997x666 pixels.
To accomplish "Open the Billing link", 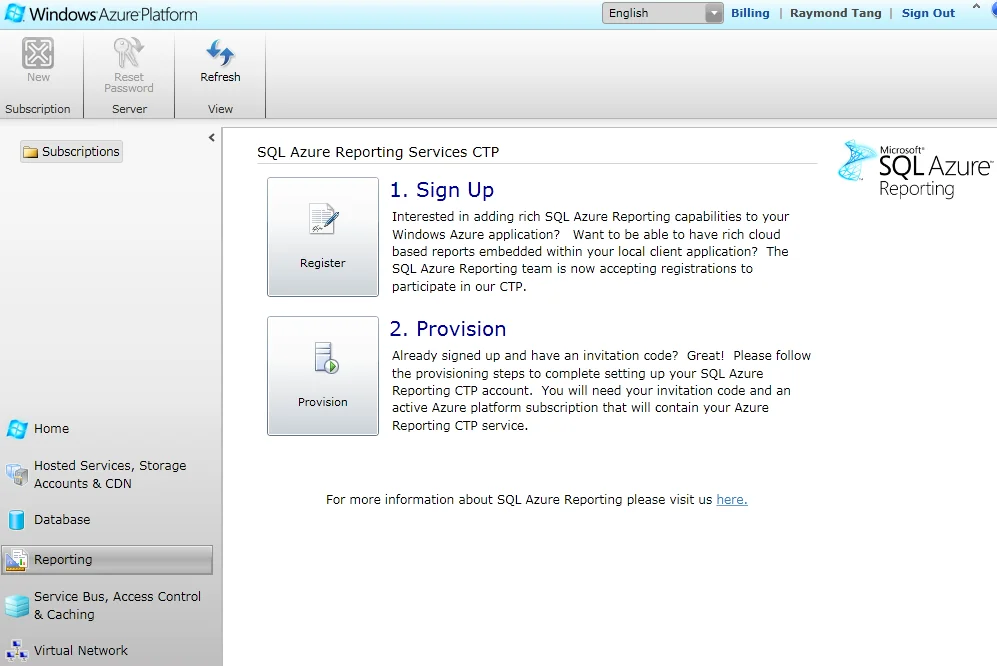I will pyautogui.click(x=750, y=13).
